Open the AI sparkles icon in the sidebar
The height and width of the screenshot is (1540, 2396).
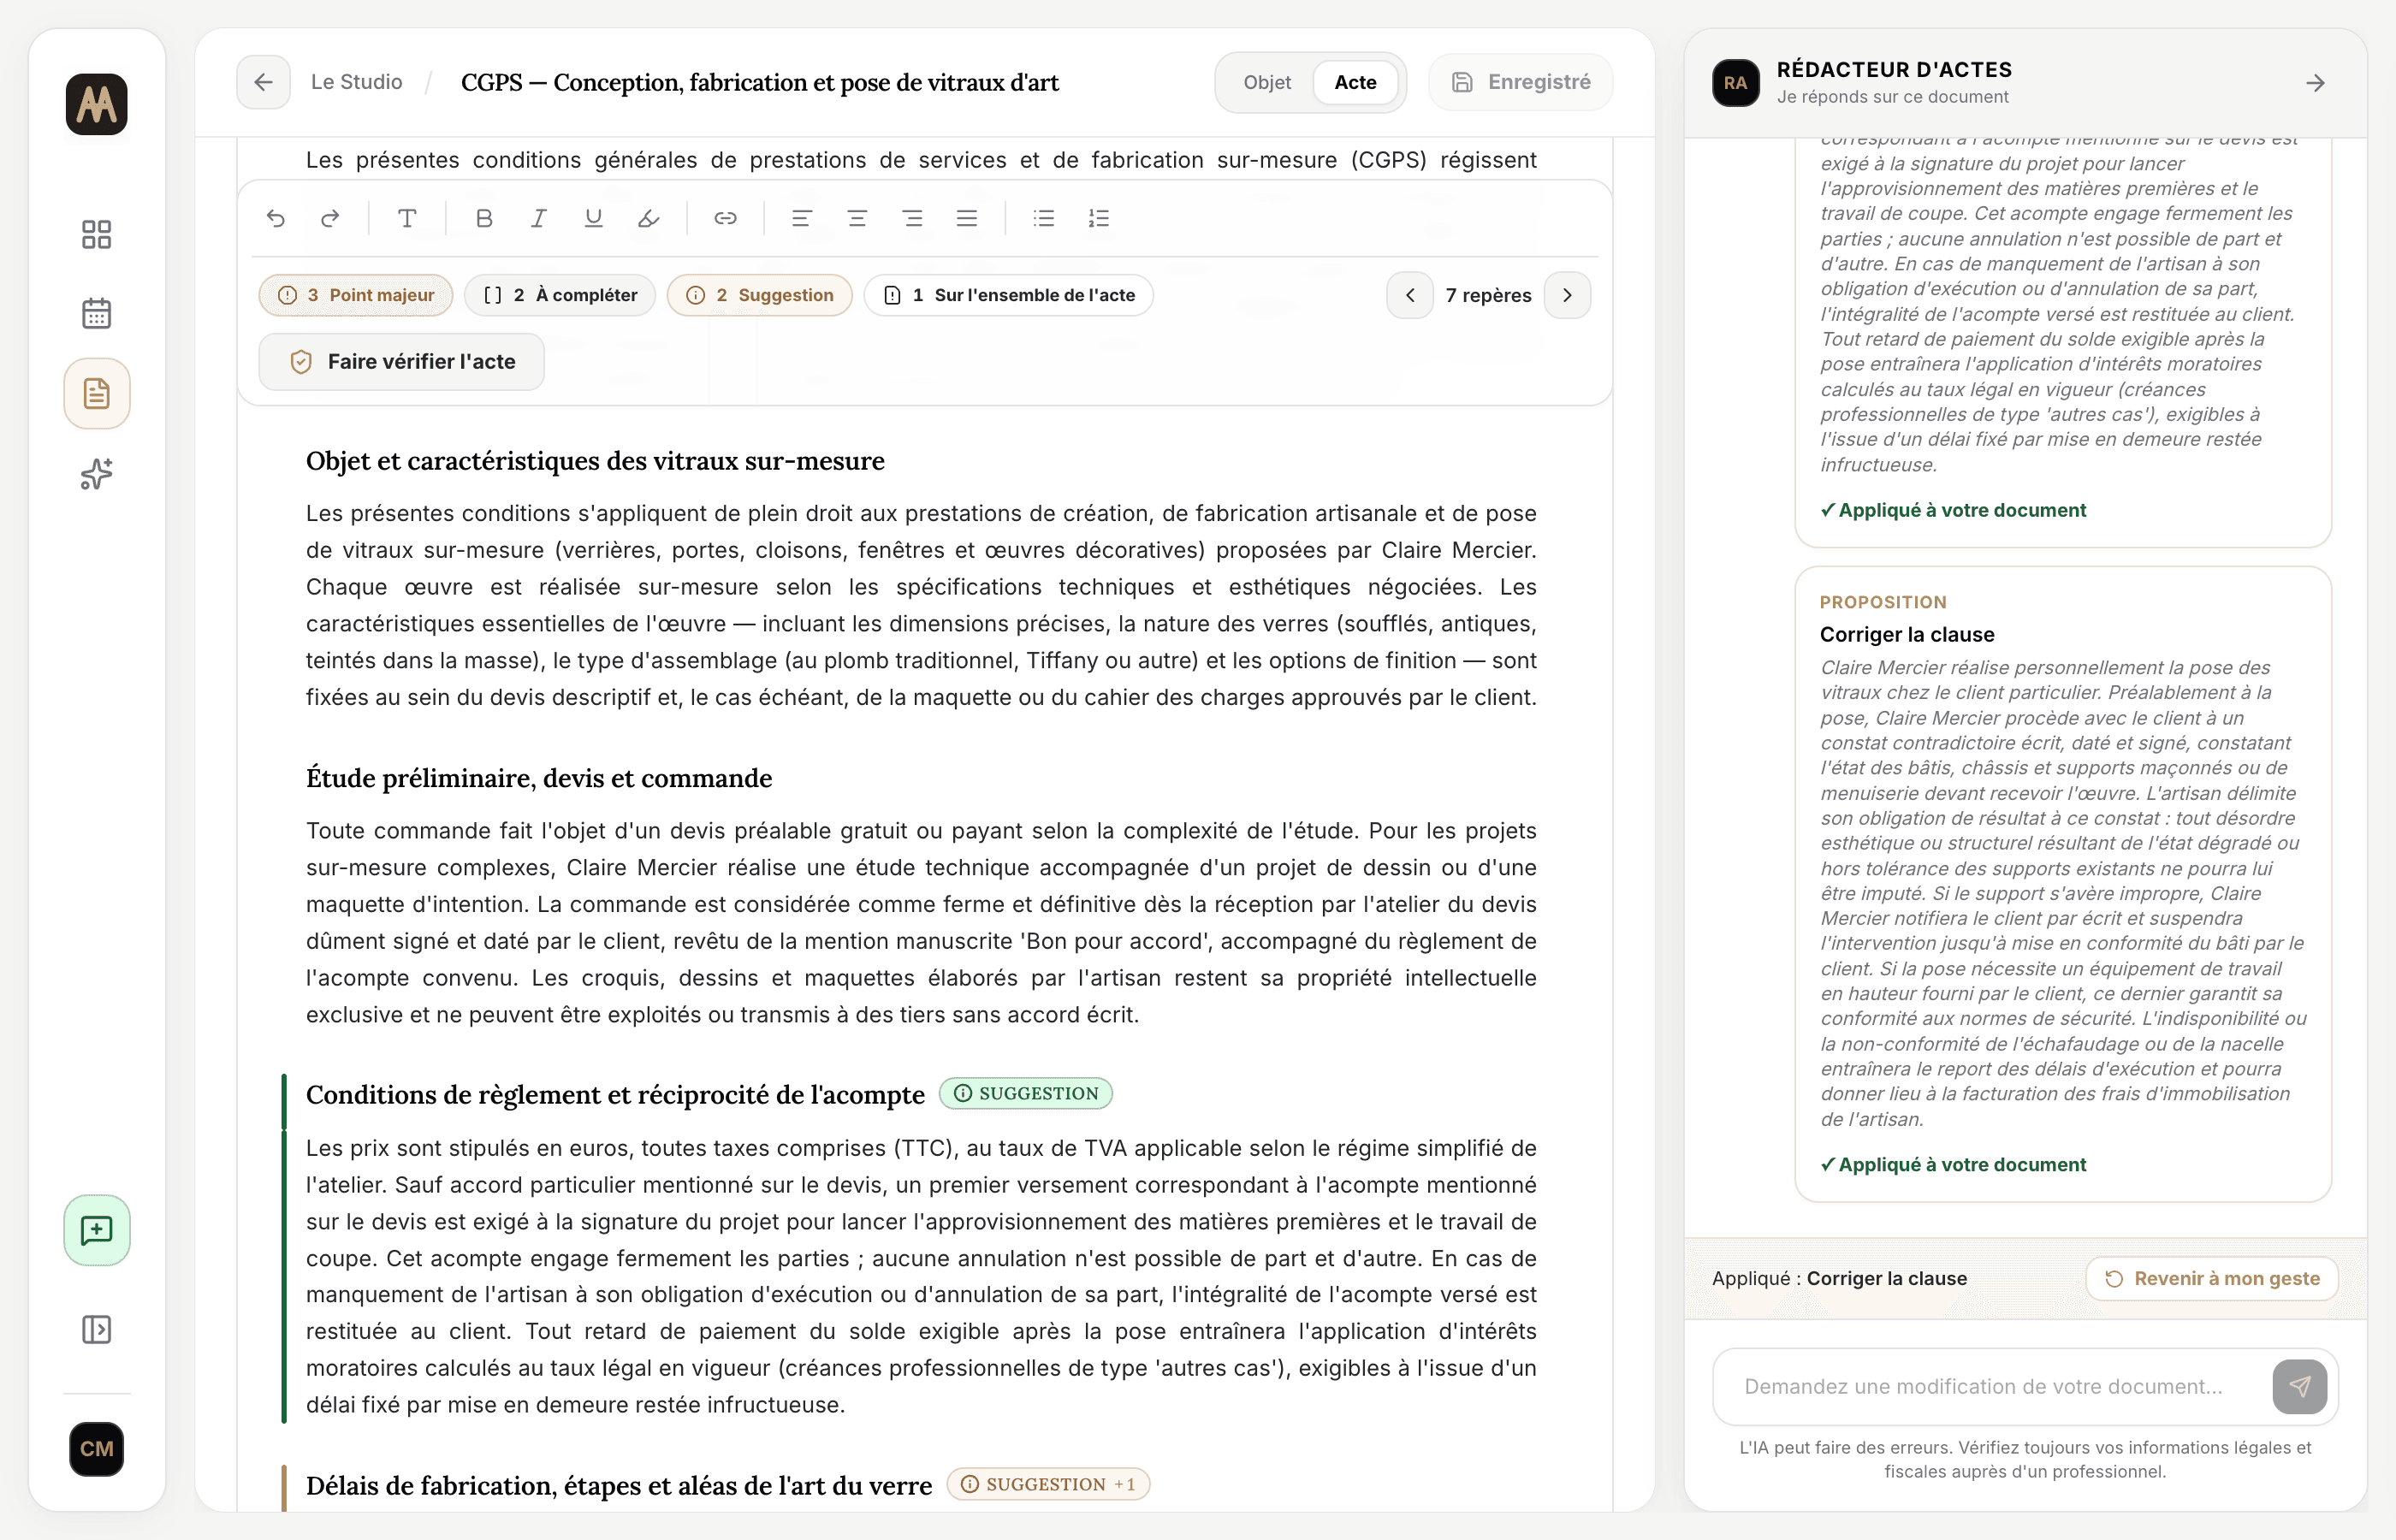pyautogui.click(x=97, y=474)
